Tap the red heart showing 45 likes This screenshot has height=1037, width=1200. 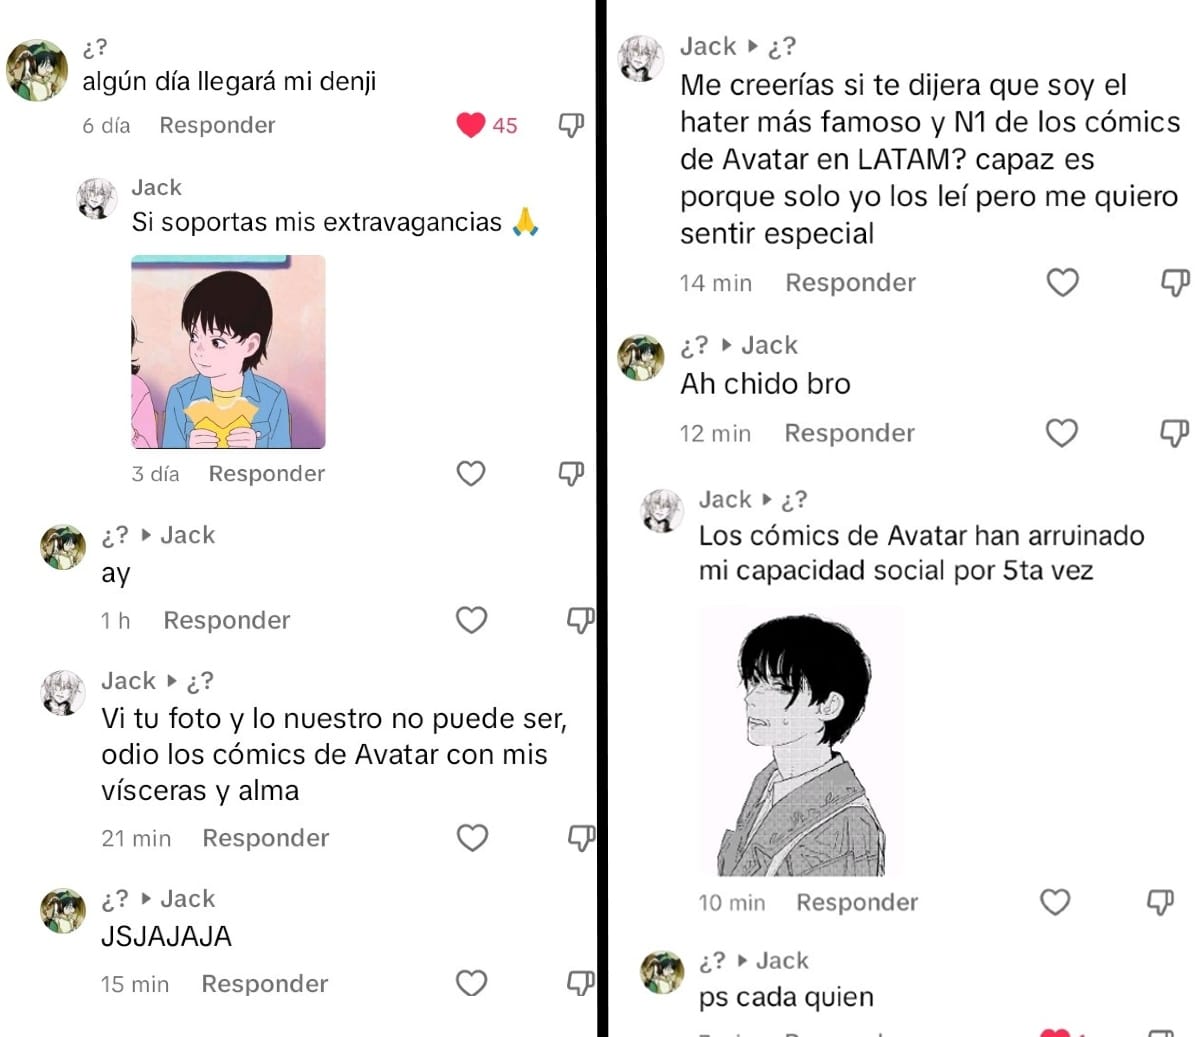tap(471, 125)
